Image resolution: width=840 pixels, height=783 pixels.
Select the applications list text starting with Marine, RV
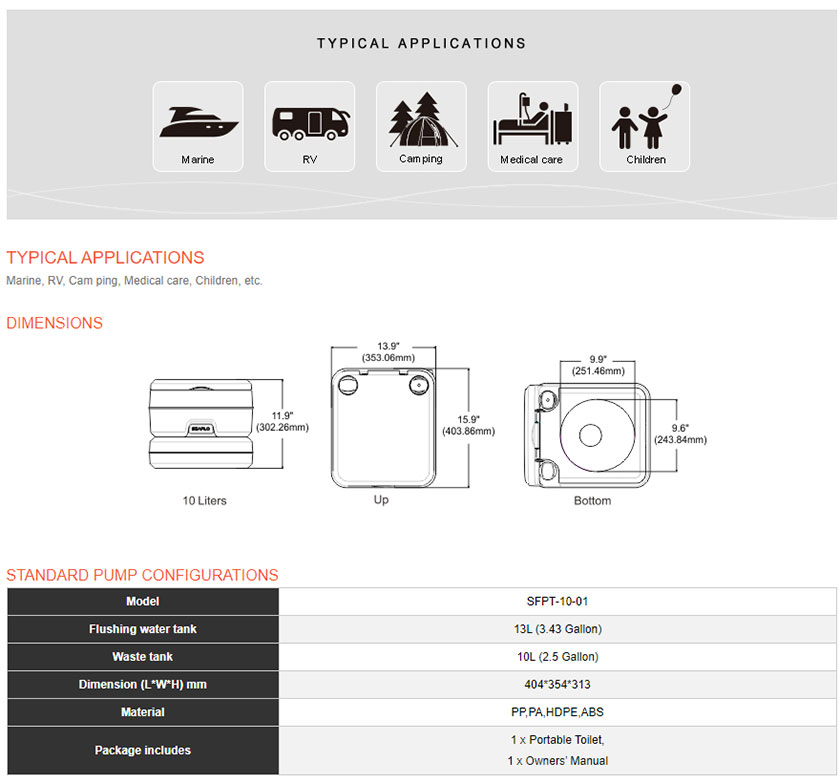[x=134, y=281]
